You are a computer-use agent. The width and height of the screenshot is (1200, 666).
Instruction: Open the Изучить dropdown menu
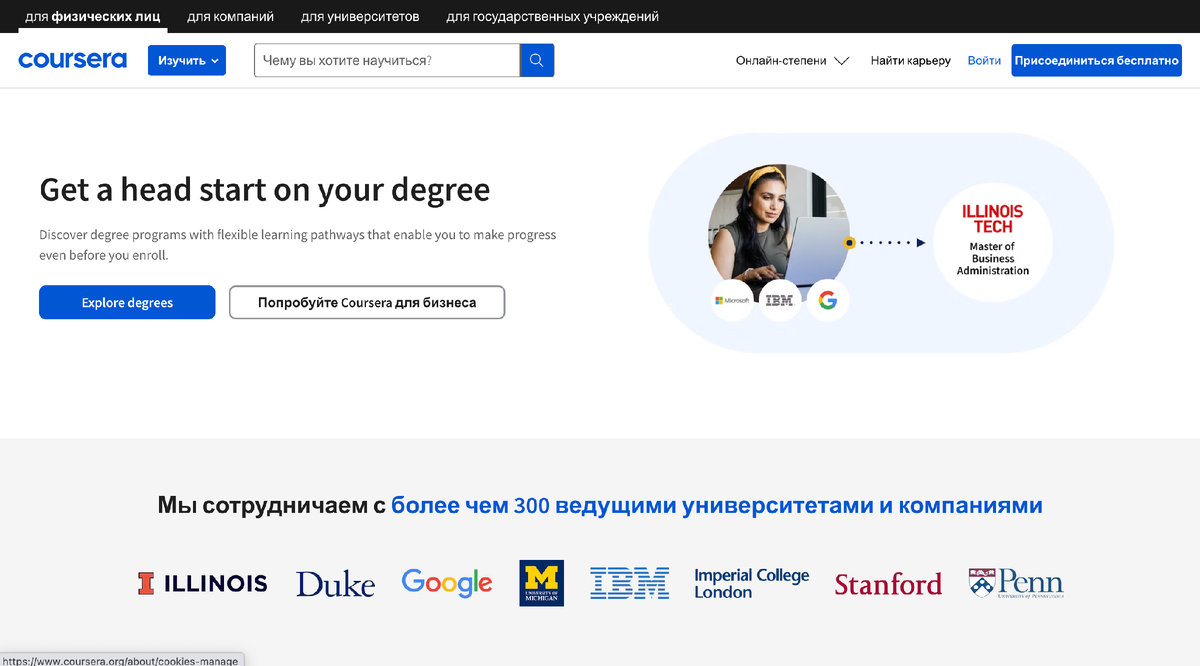[x=187, y=60]
